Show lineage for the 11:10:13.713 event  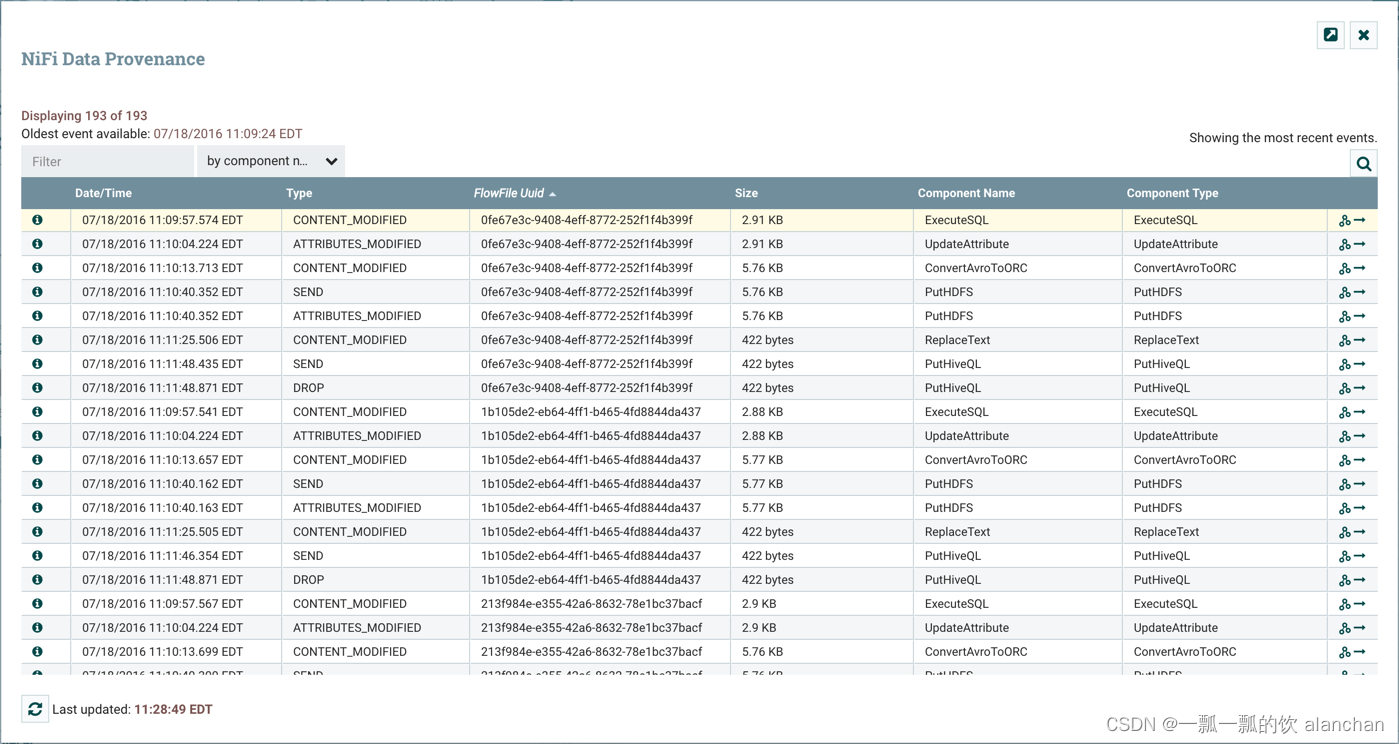tap(1344, 268)
